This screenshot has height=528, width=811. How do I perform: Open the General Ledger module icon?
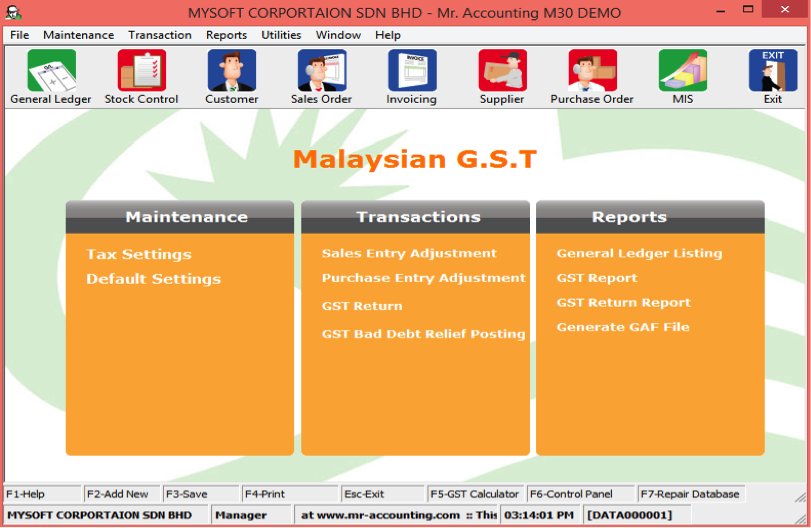tap(51, 71)
